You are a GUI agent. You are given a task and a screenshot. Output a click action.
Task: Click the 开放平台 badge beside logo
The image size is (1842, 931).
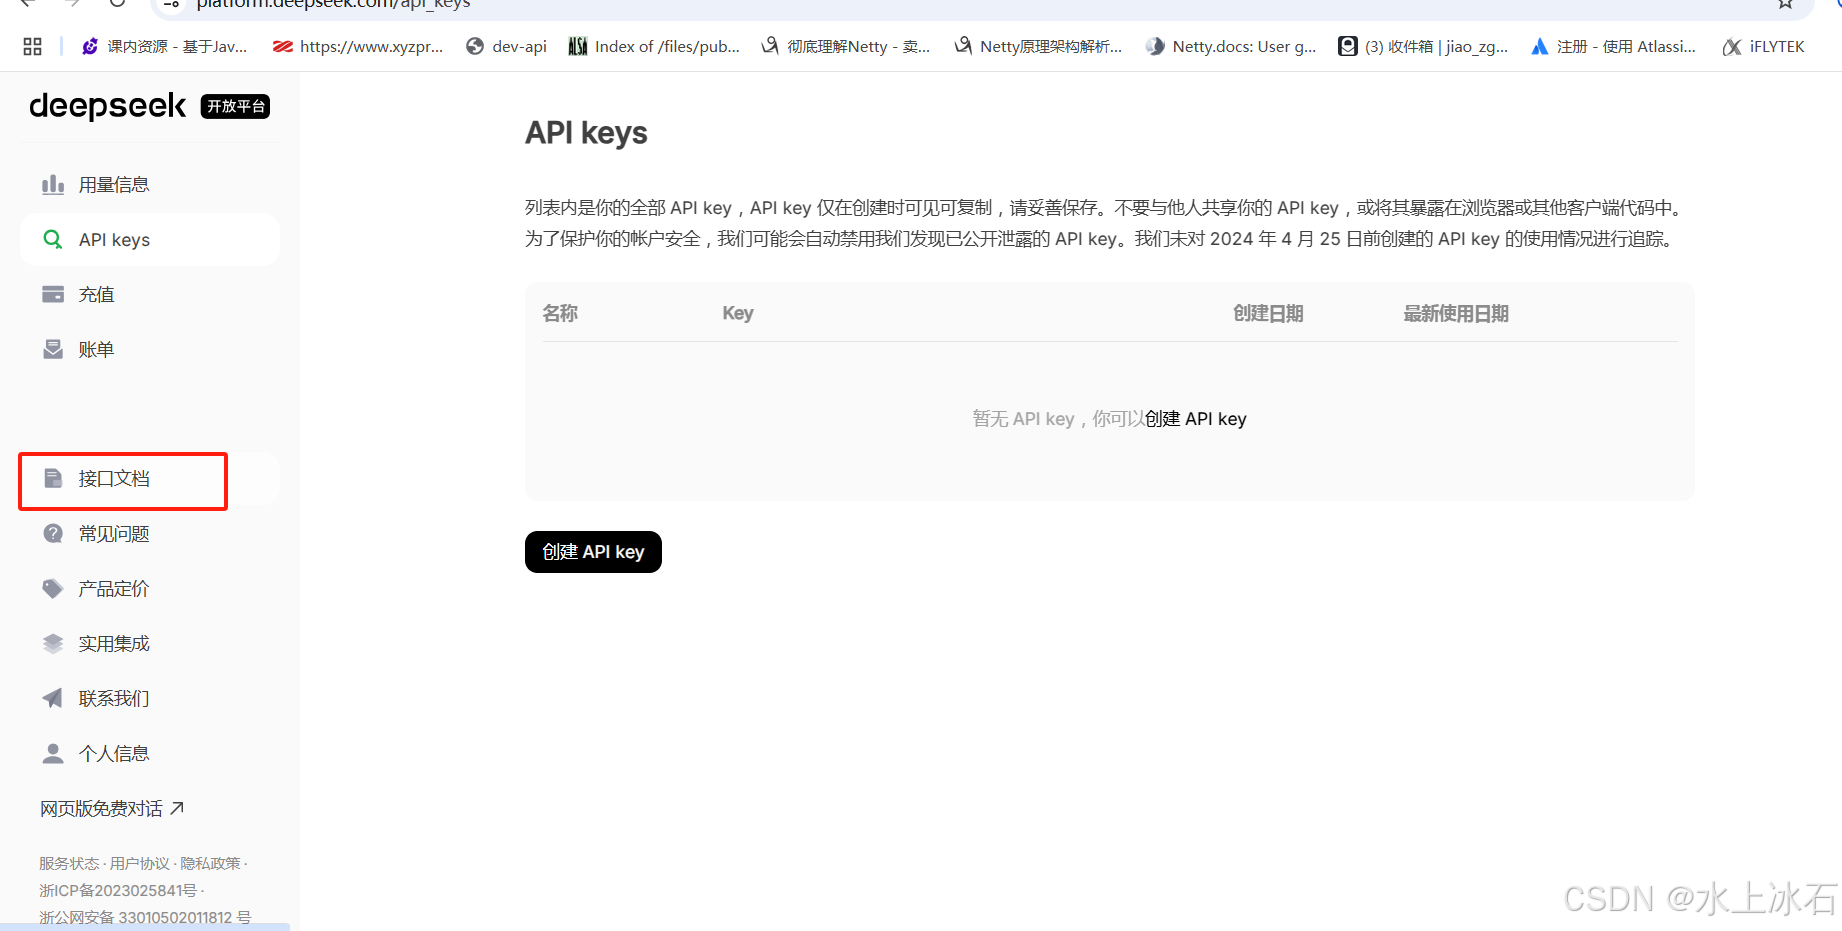(x=236, y=106)
